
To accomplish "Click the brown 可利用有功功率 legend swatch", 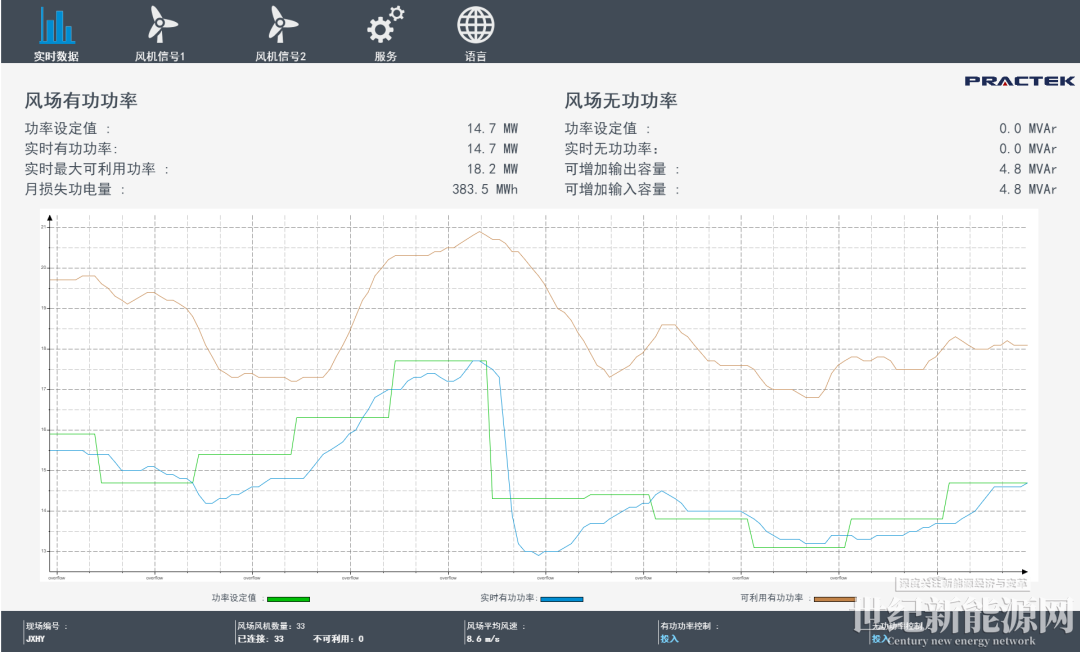I will (834, 599).
